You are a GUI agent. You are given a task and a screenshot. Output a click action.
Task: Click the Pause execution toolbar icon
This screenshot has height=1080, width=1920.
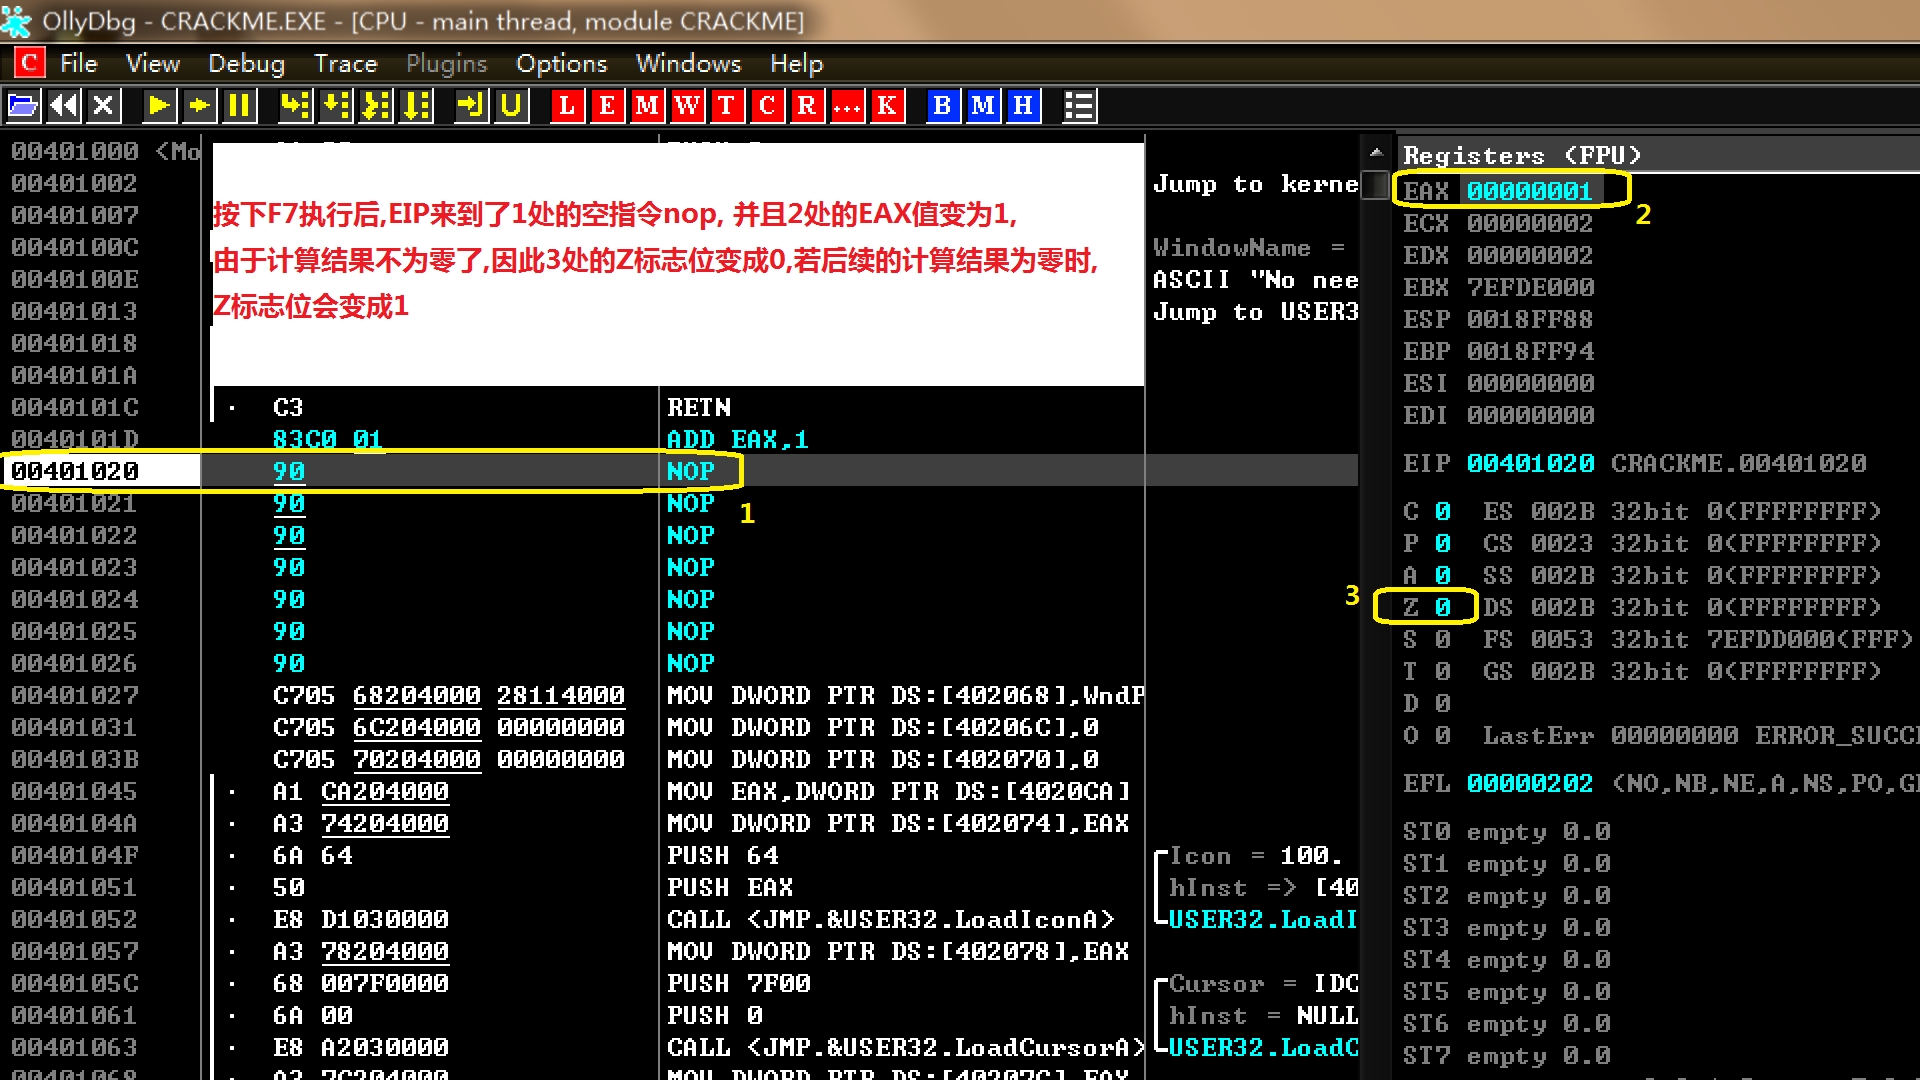[239, 105]
